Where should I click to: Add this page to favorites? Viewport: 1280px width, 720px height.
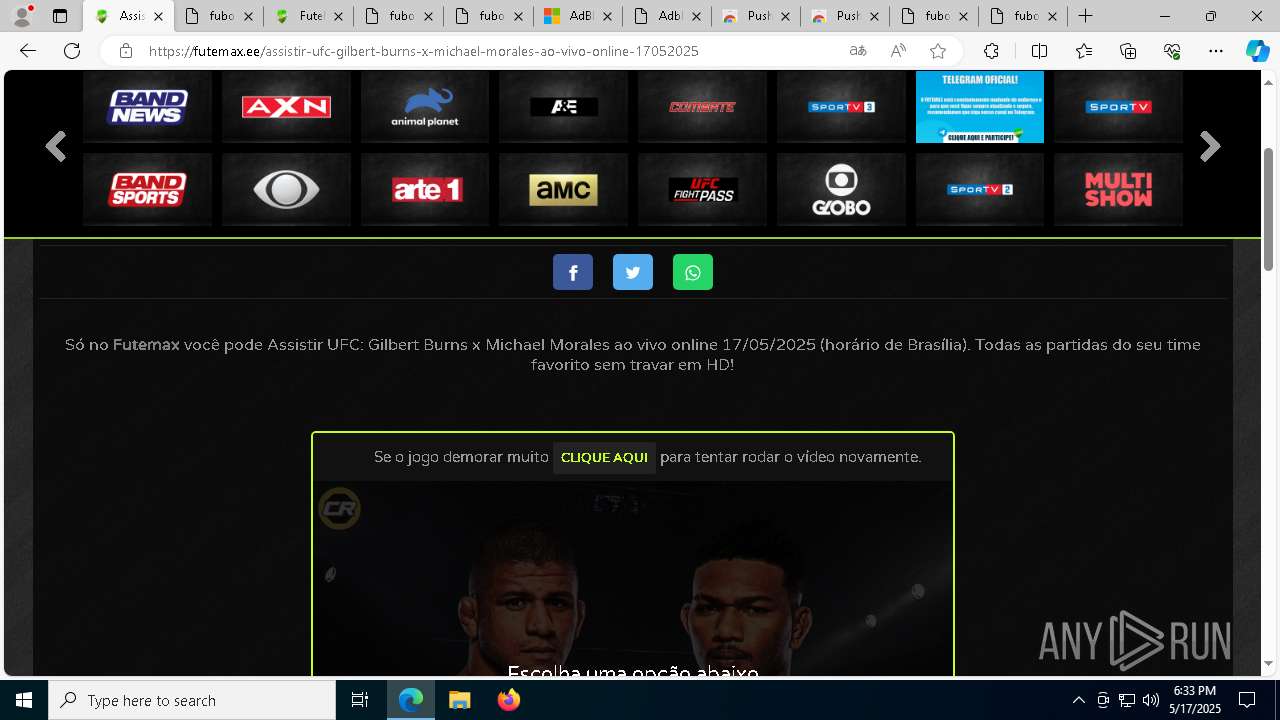(938, 51)
